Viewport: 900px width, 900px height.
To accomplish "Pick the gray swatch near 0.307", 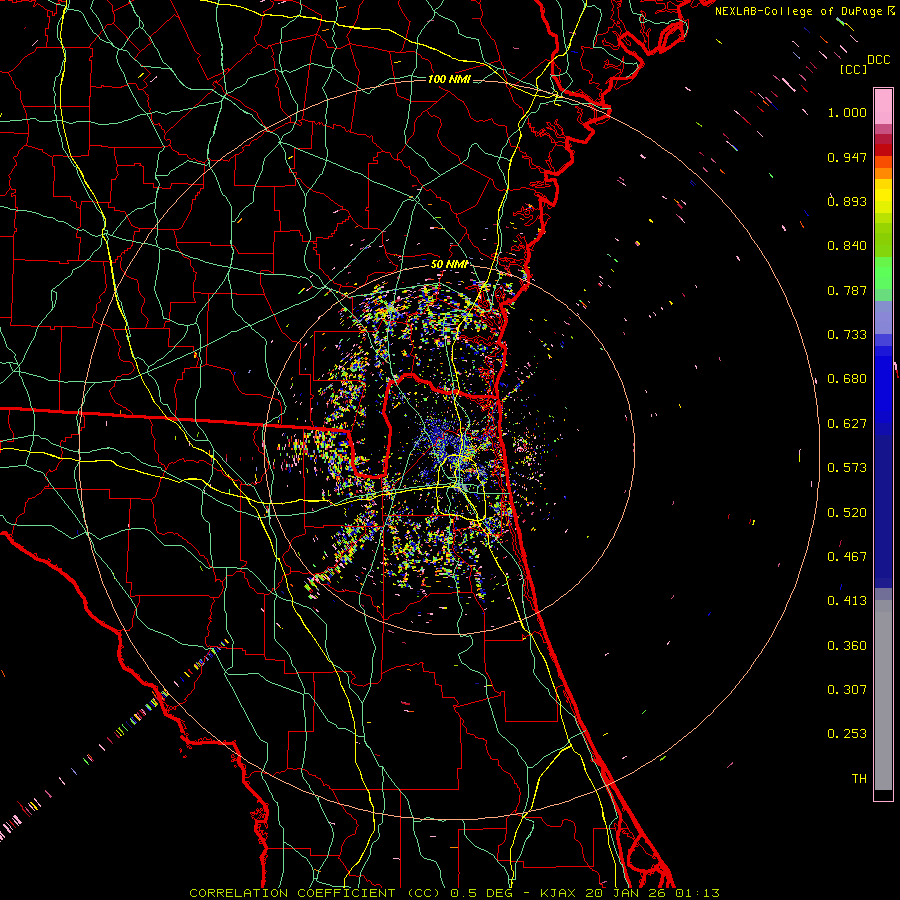I will point(883,695).
